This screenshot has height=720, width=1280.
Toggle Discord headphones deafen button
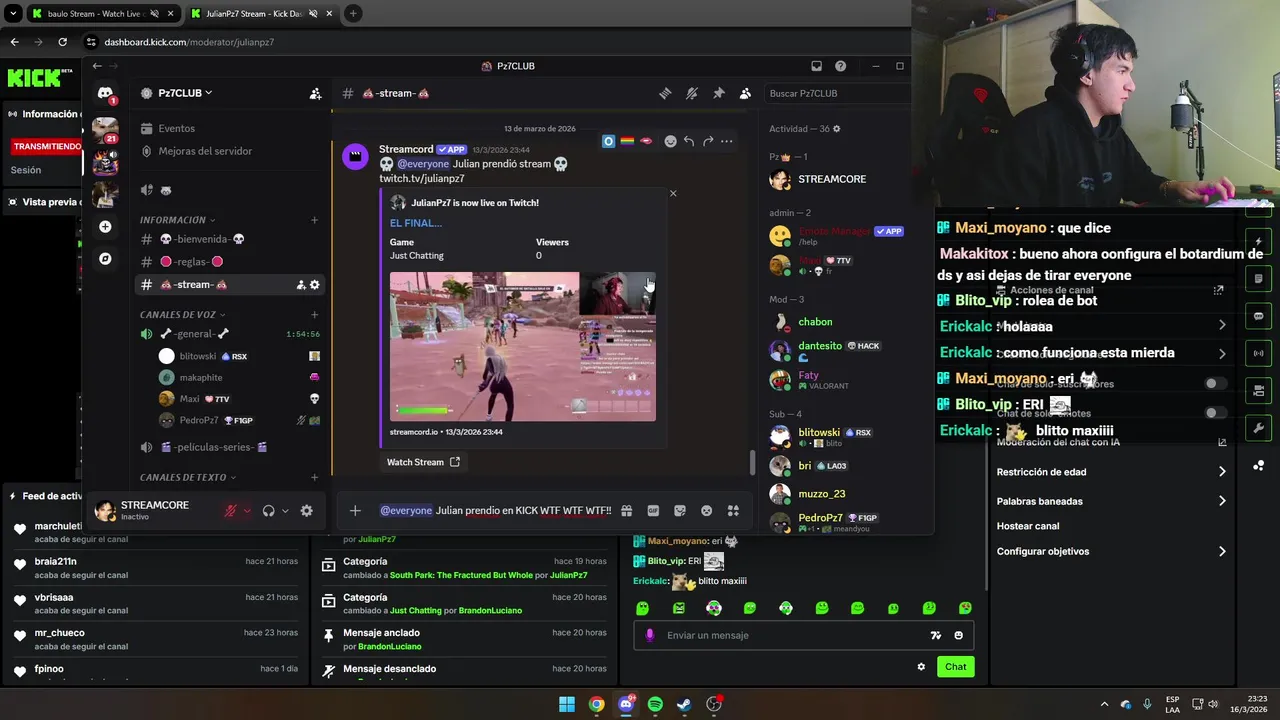click(x=268, y=510)
